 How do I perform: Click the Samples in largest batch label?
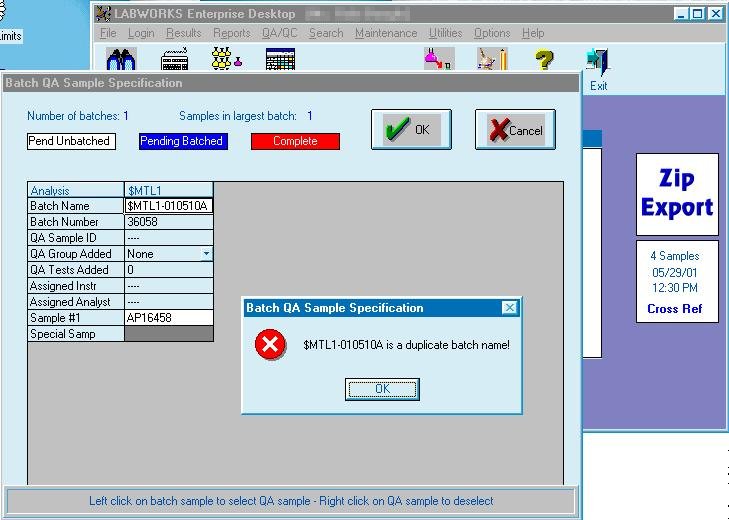(238, 116)
